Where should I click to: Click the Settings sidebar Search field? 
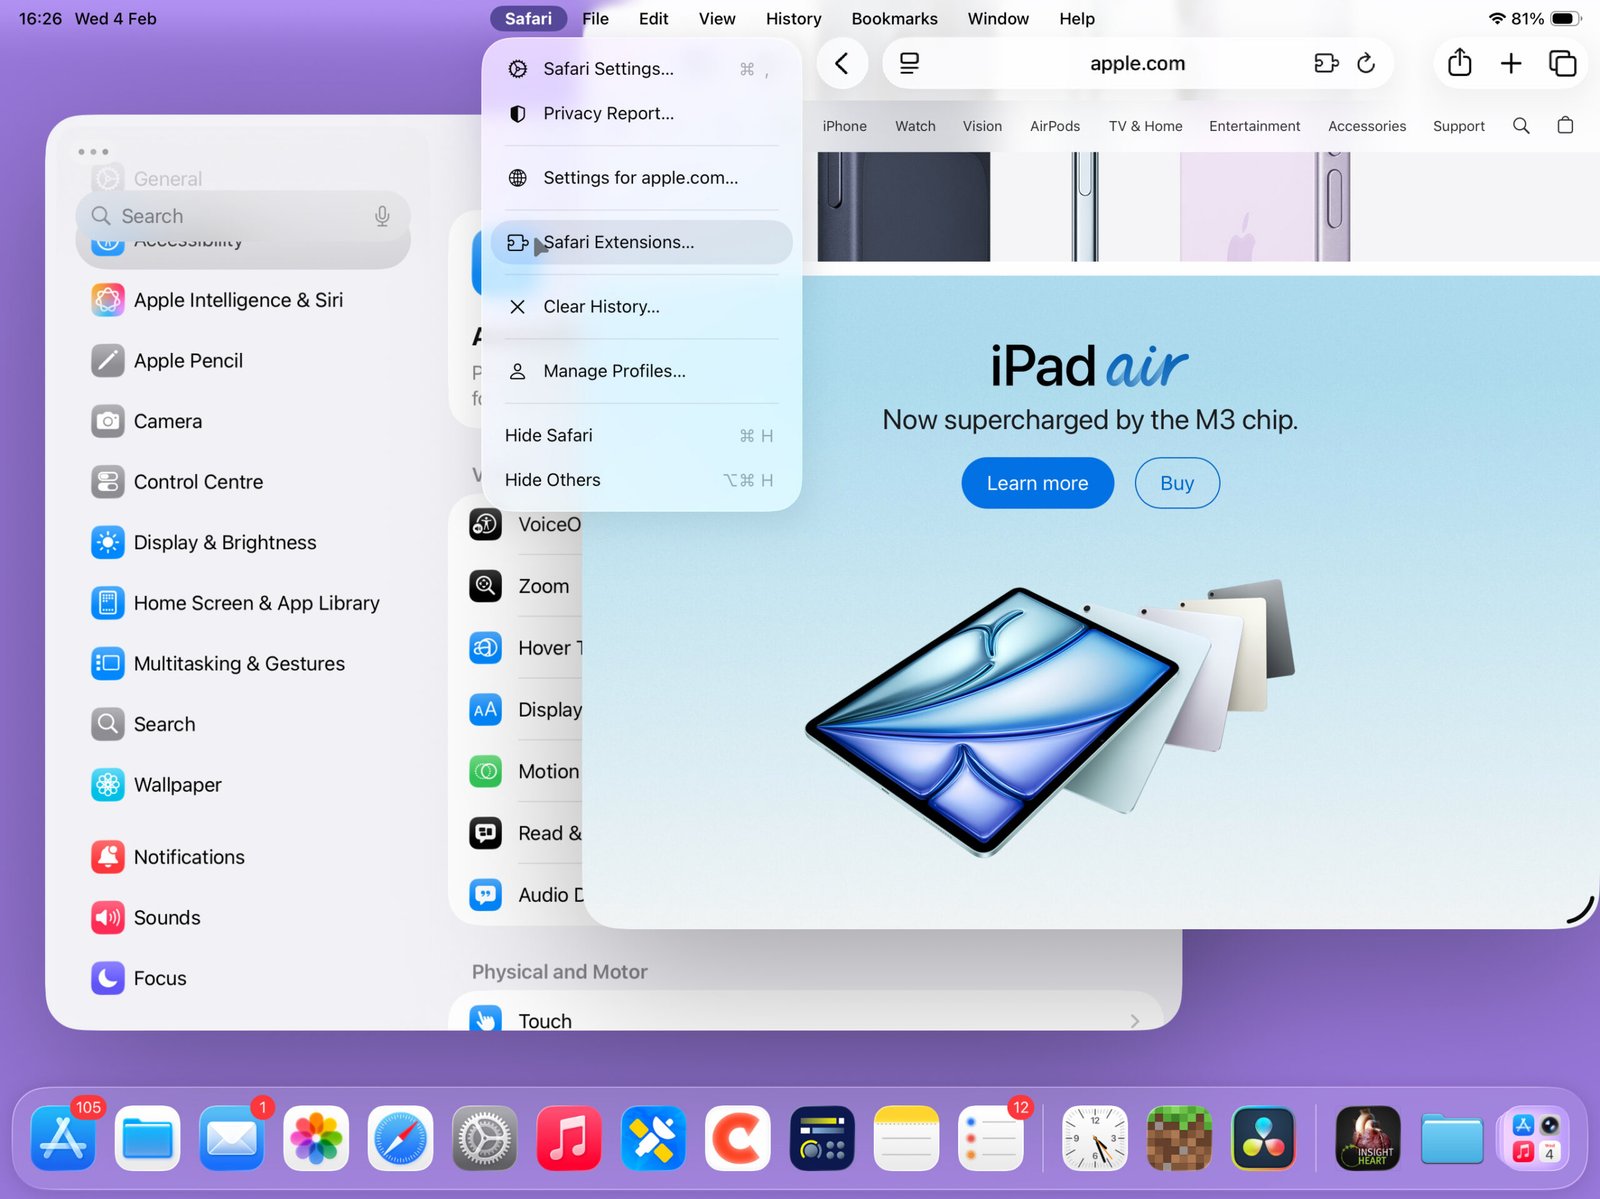[243, 216]
